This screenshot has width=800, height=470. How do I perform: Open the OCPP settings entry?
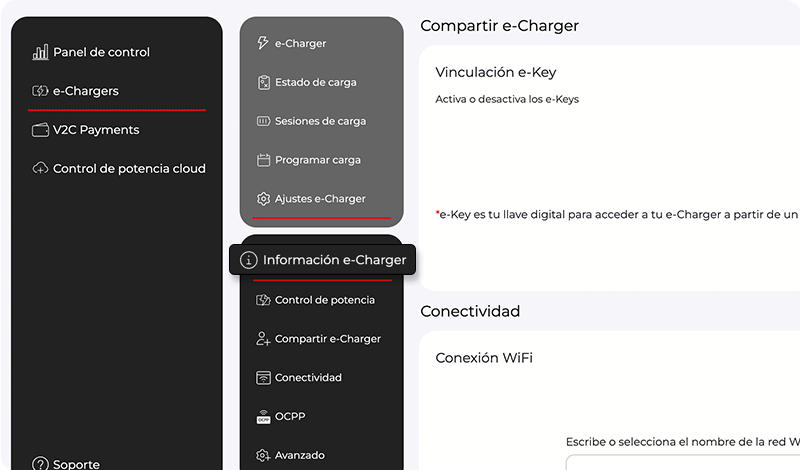(290, 417)
